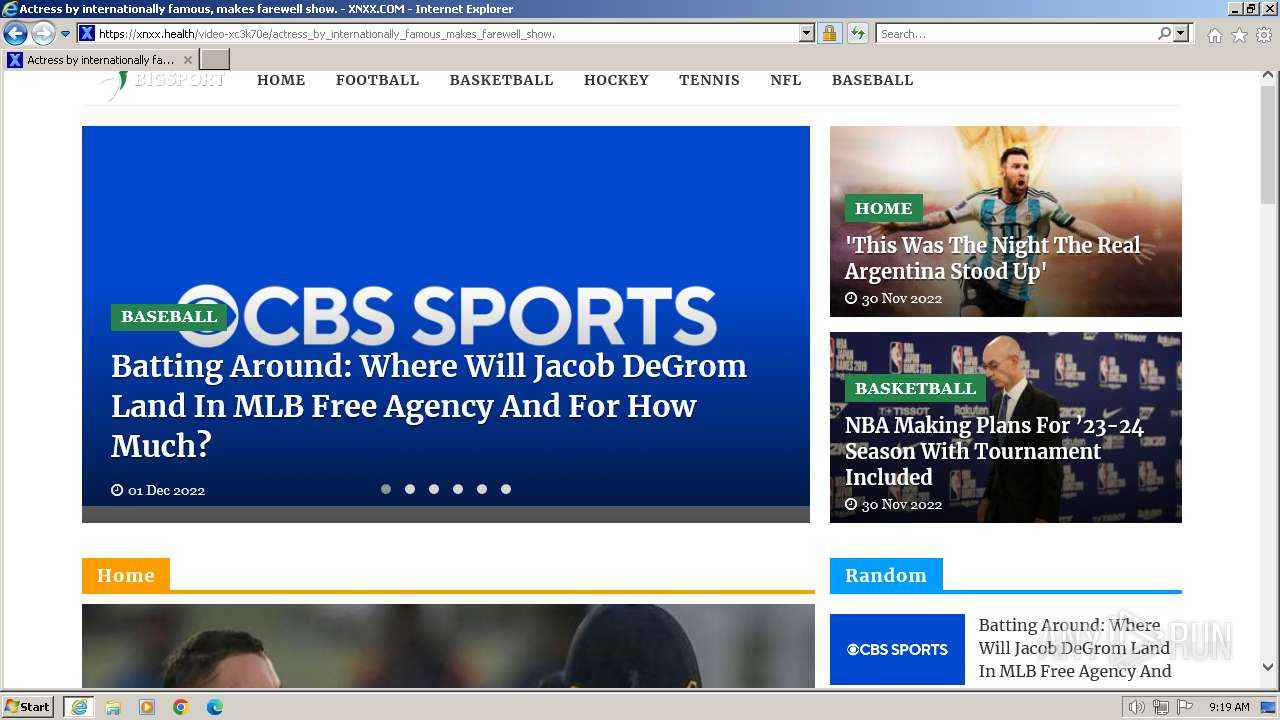Select the second slider dot
Viewport: 1280px width, 720px height.
click(410, 489)
